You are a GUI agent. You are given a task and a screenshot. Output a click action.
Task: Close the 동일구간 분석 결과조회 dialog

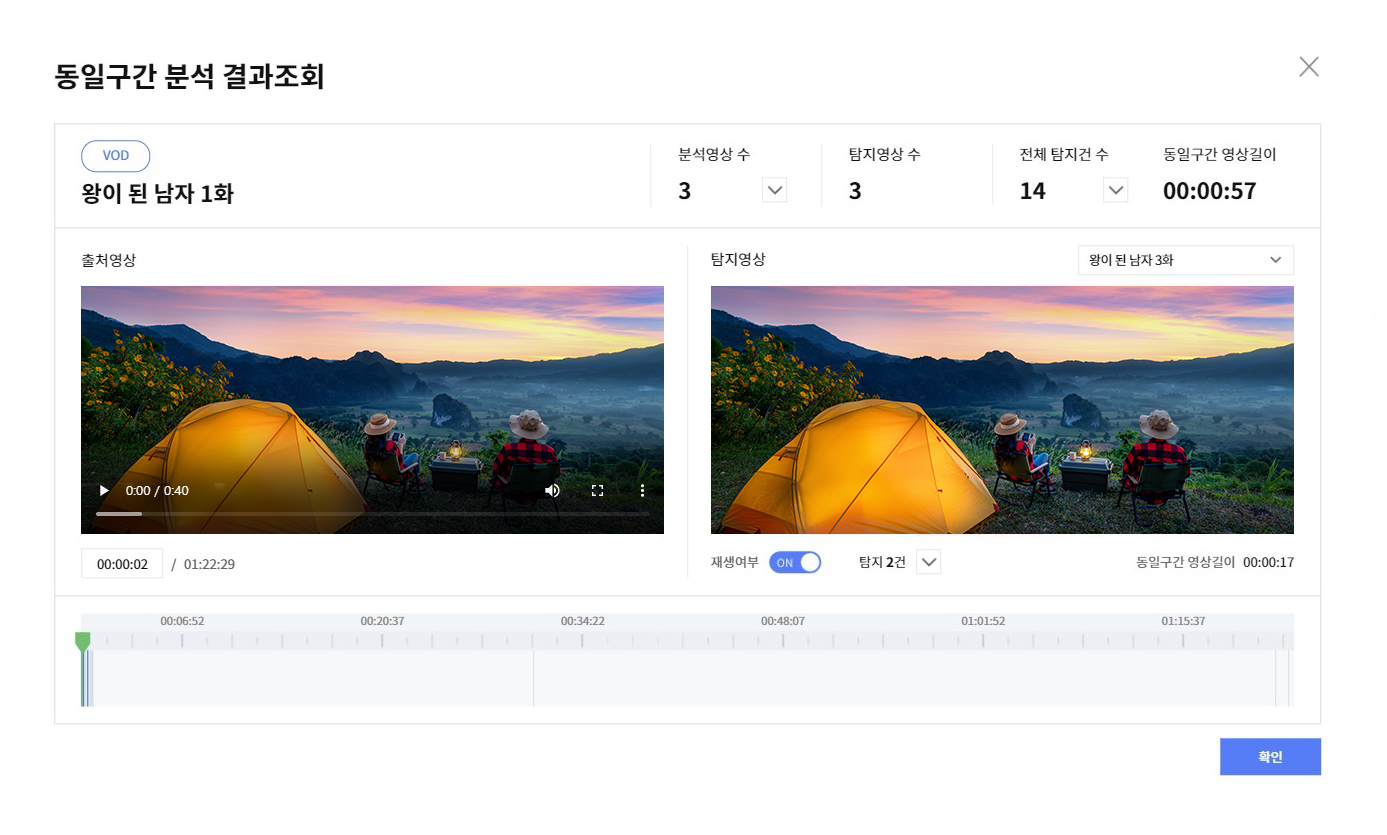[1309, 67]
